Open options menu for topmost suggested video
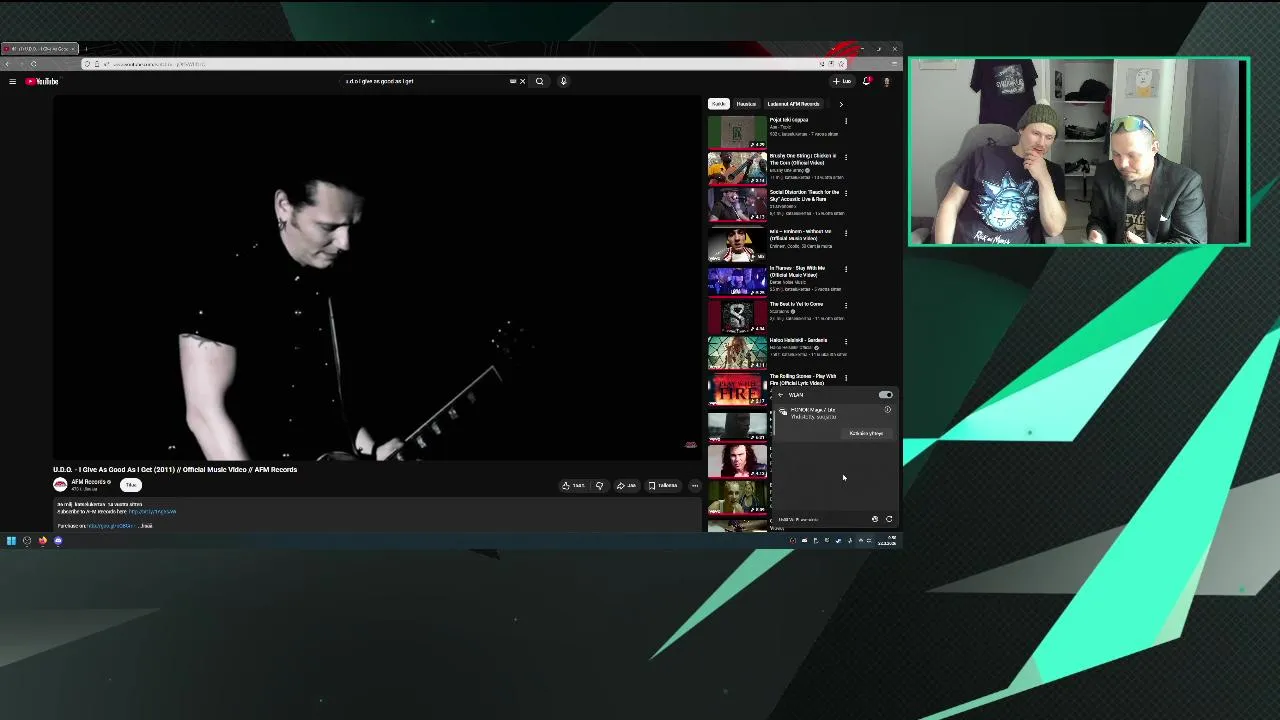The width and height of the screenshot is (1280, 720). point(846,121)
